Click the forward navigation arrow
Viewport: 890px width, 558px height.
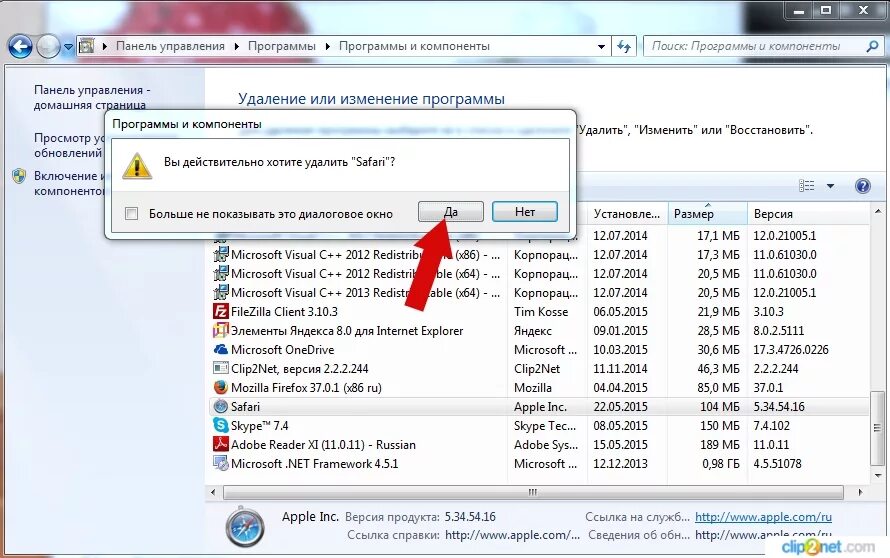[x=48, y=47]
